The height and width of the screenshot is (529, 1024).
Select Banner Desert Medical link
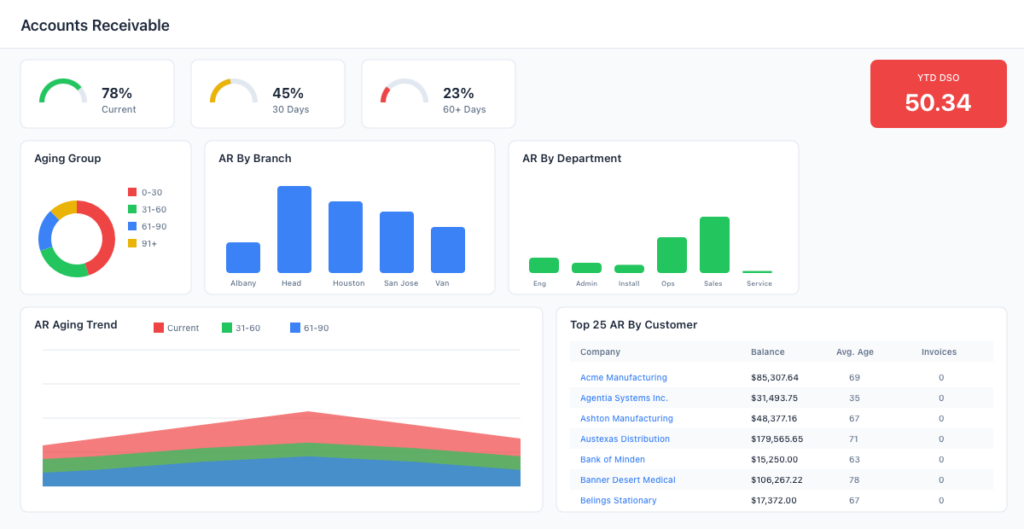click(627, 480)
